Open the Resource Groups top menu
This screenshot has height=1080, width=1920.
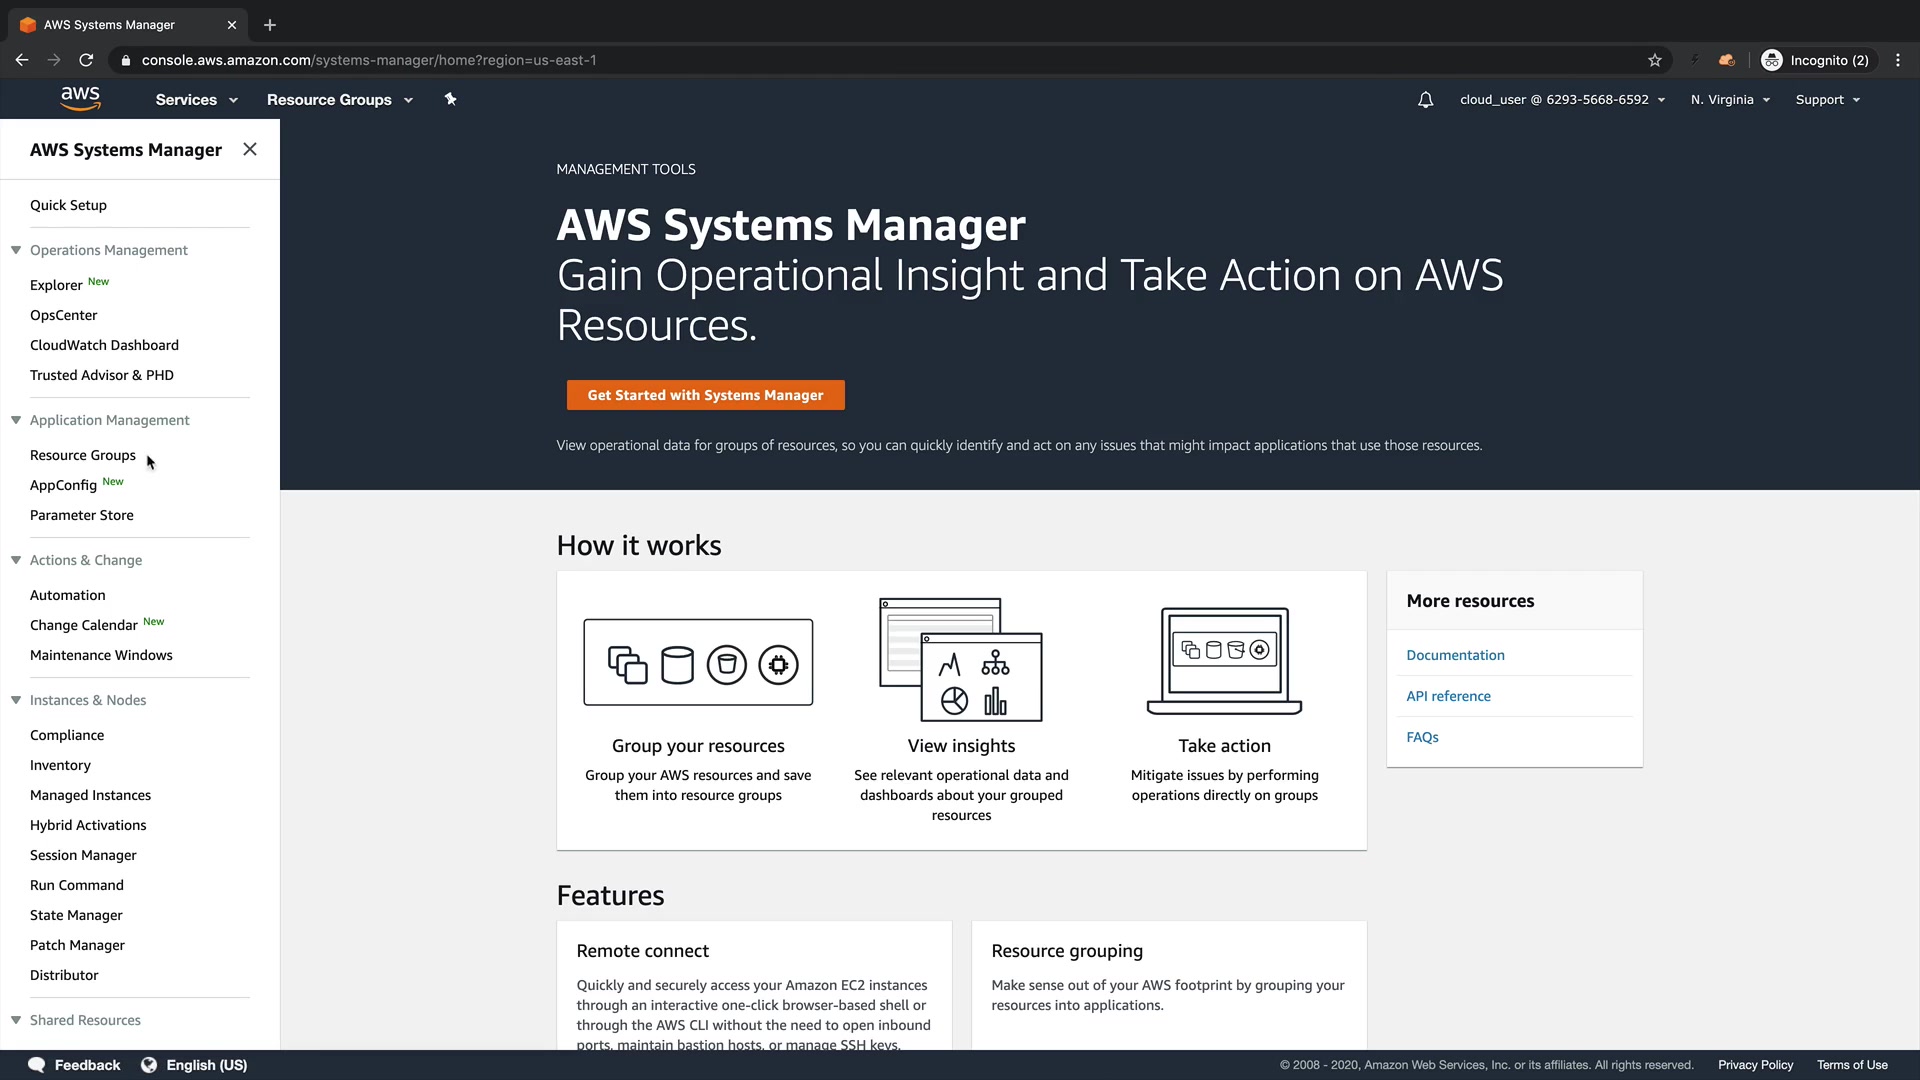click(339, 100)
